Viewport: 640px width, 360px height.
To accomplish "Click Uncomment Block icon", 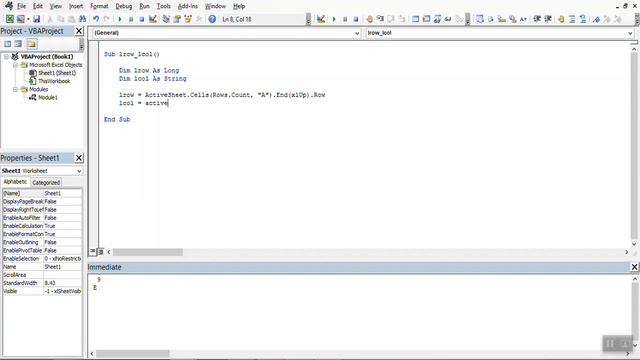I will (583, 19).
